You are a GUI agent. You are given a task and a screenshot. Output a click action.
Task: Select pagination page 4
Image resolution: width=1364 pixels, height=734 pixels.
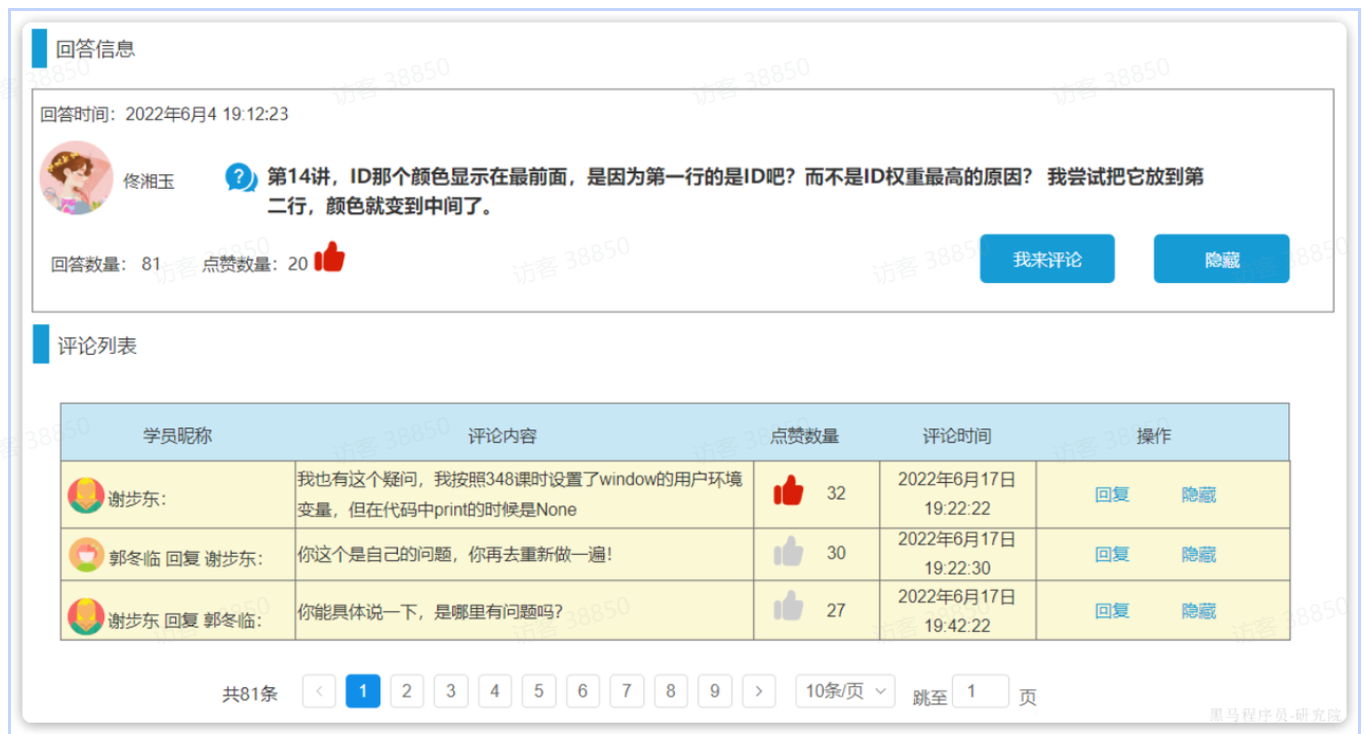[x=495, y=691]
